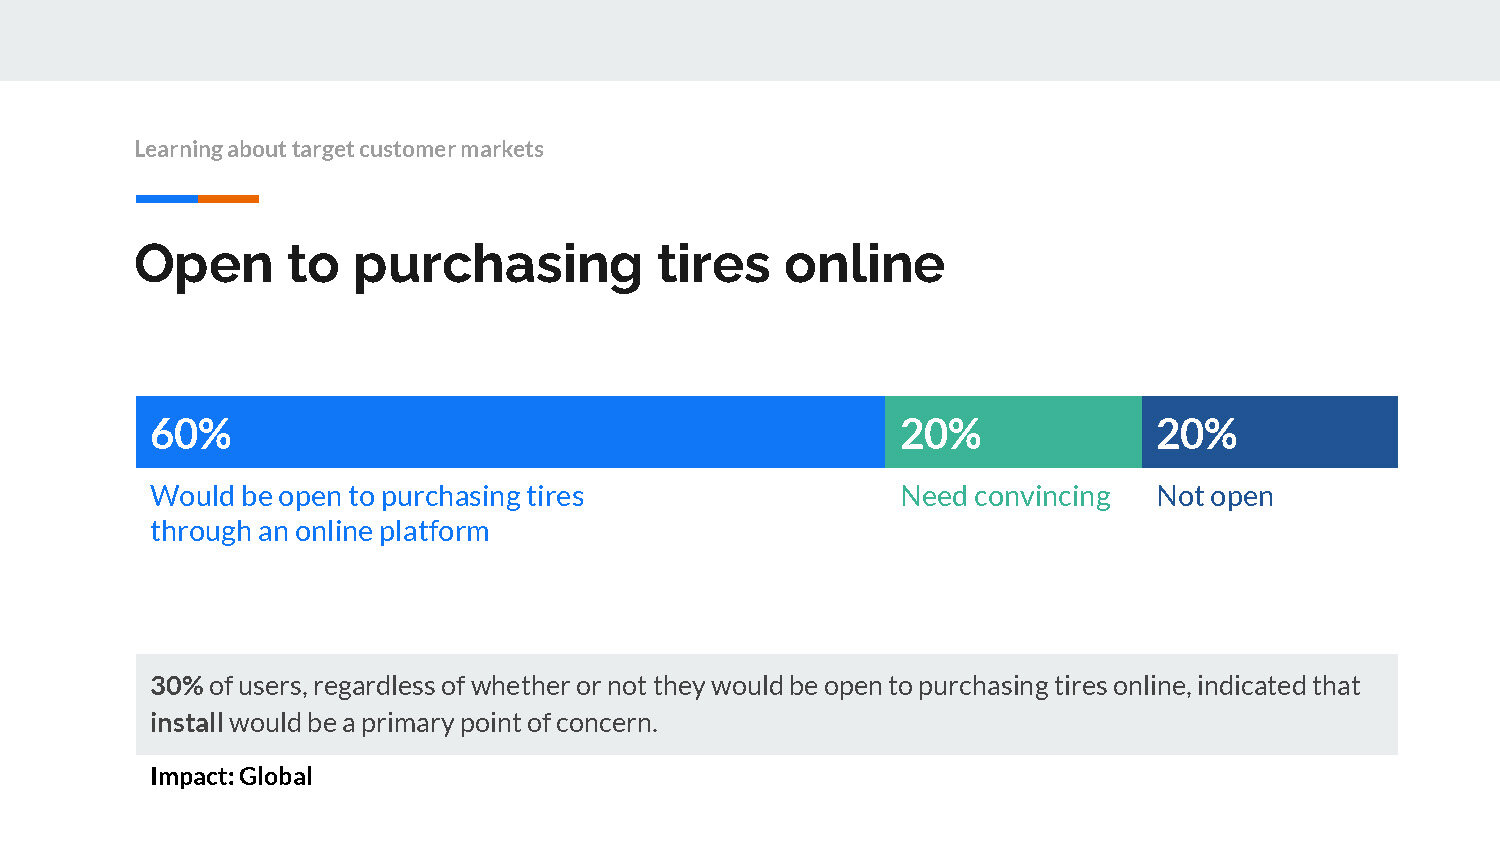Click the white '60%' percentage number
Viewport: 1500px width, 844px height.
[x=190, y=434]
